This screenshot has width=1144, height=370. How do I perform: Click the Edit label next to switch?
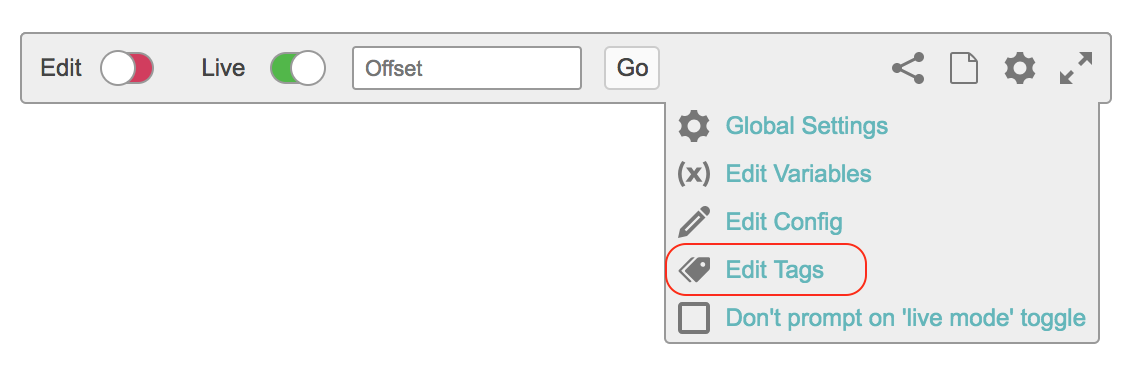[61, 68]
